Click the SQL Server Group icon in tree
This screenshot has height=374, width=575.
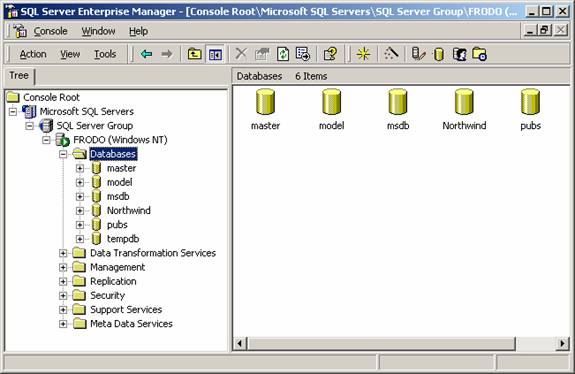[x=46, y=125]
